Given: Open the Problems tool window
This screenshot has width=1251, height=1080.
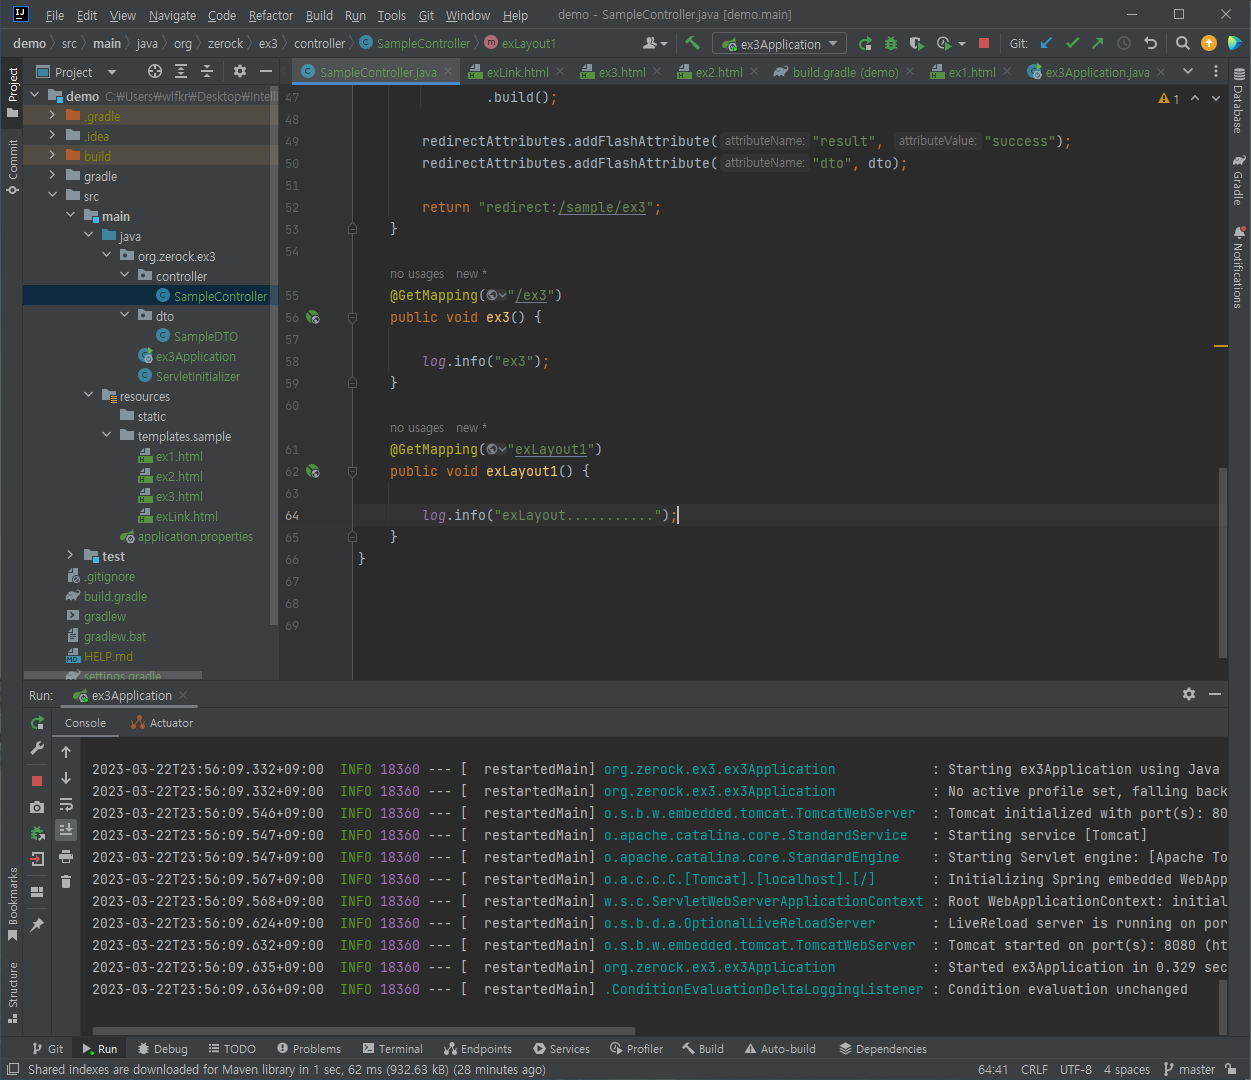Looking at the screenshot, I should [x=309, y=1049].
